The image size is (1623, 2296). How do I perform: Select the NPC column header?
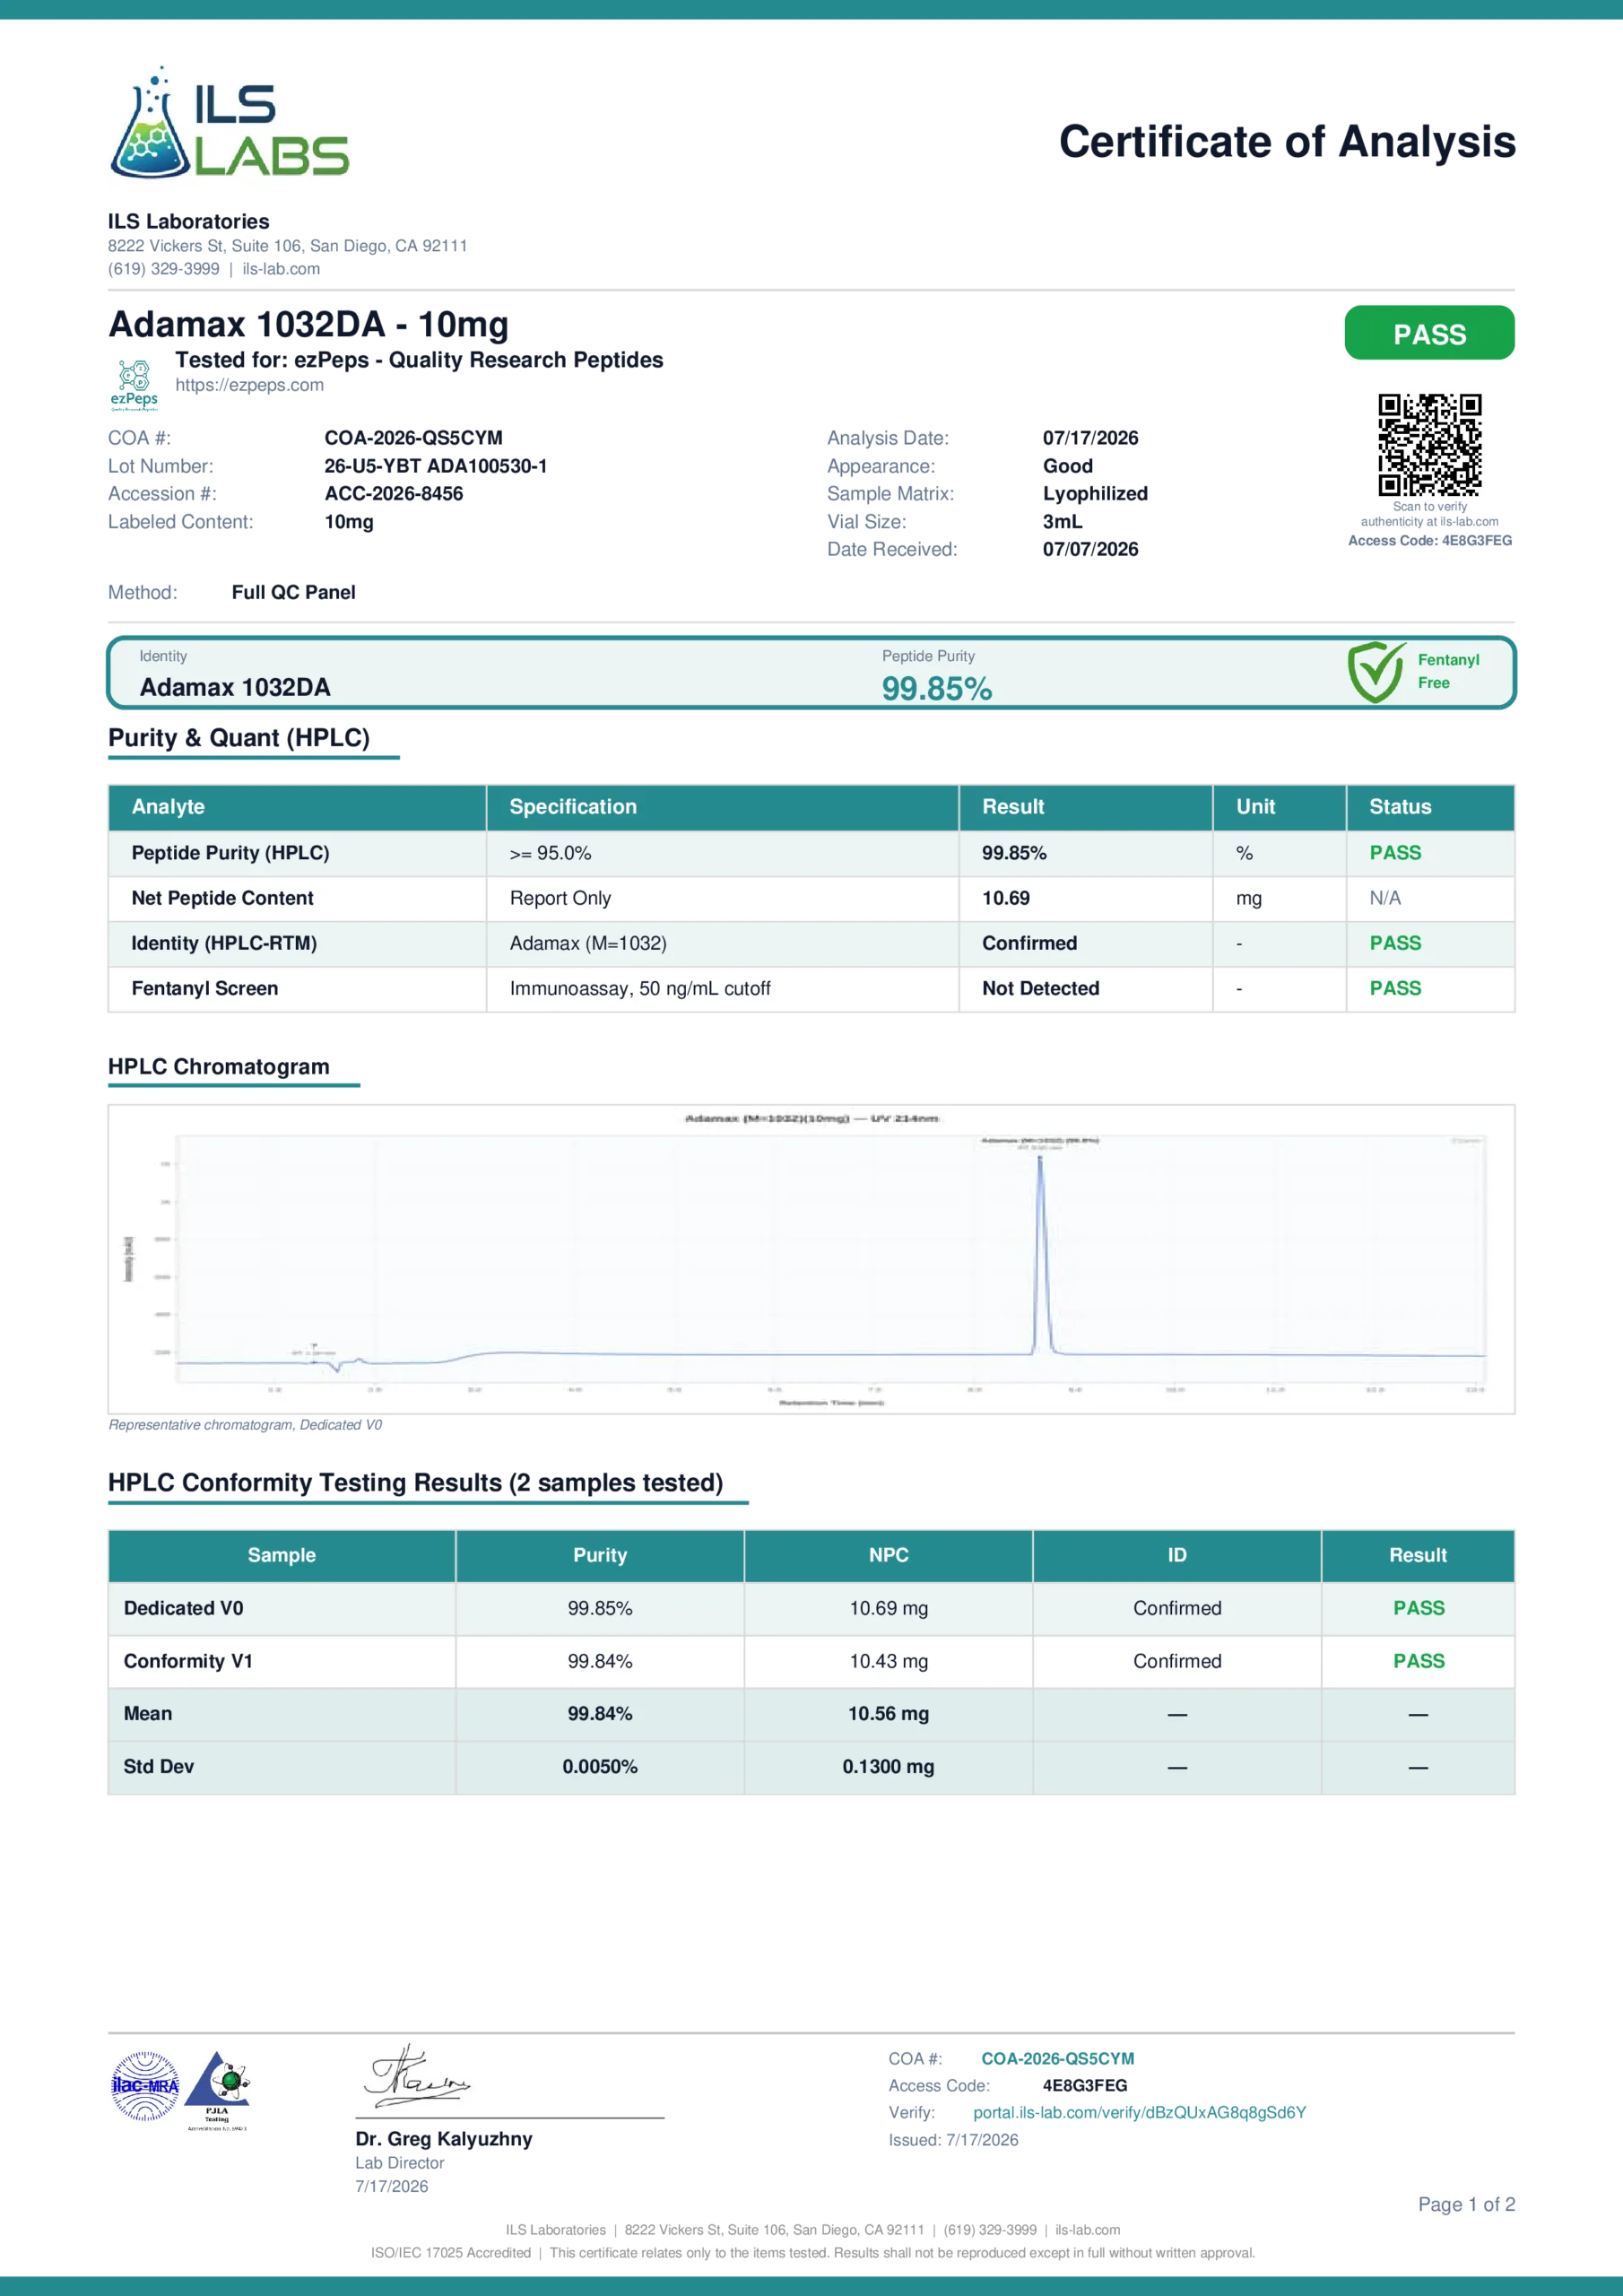click(888, 1555)
